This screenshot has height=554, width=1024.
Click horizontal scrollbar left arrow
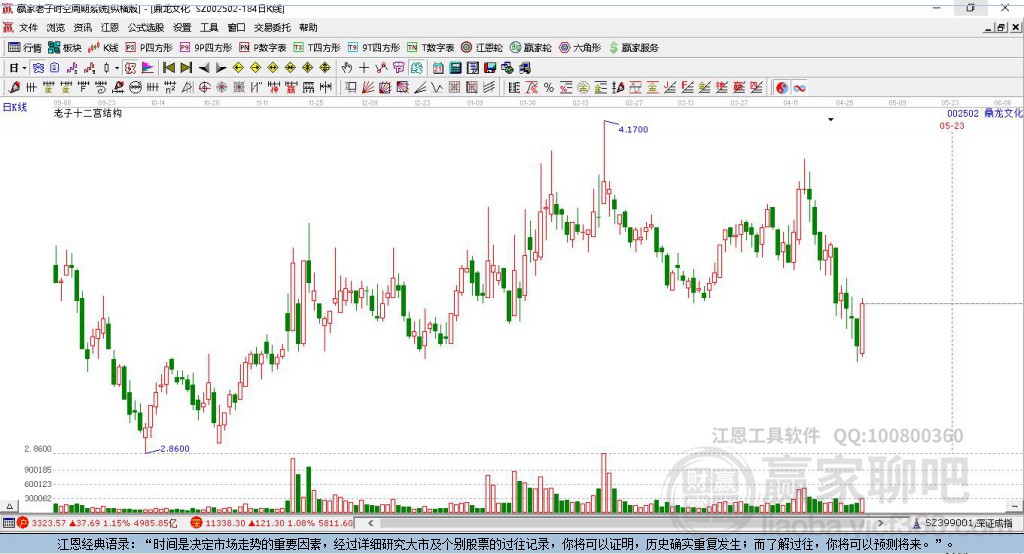click(x=370, y=523)
